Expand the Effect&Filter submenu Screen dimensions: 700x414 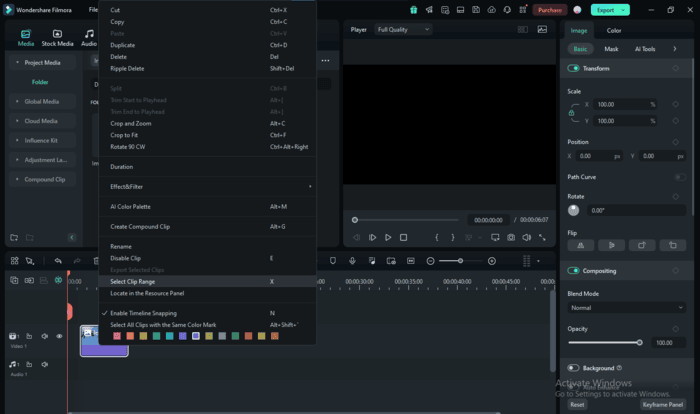click(x=207, y=186)
